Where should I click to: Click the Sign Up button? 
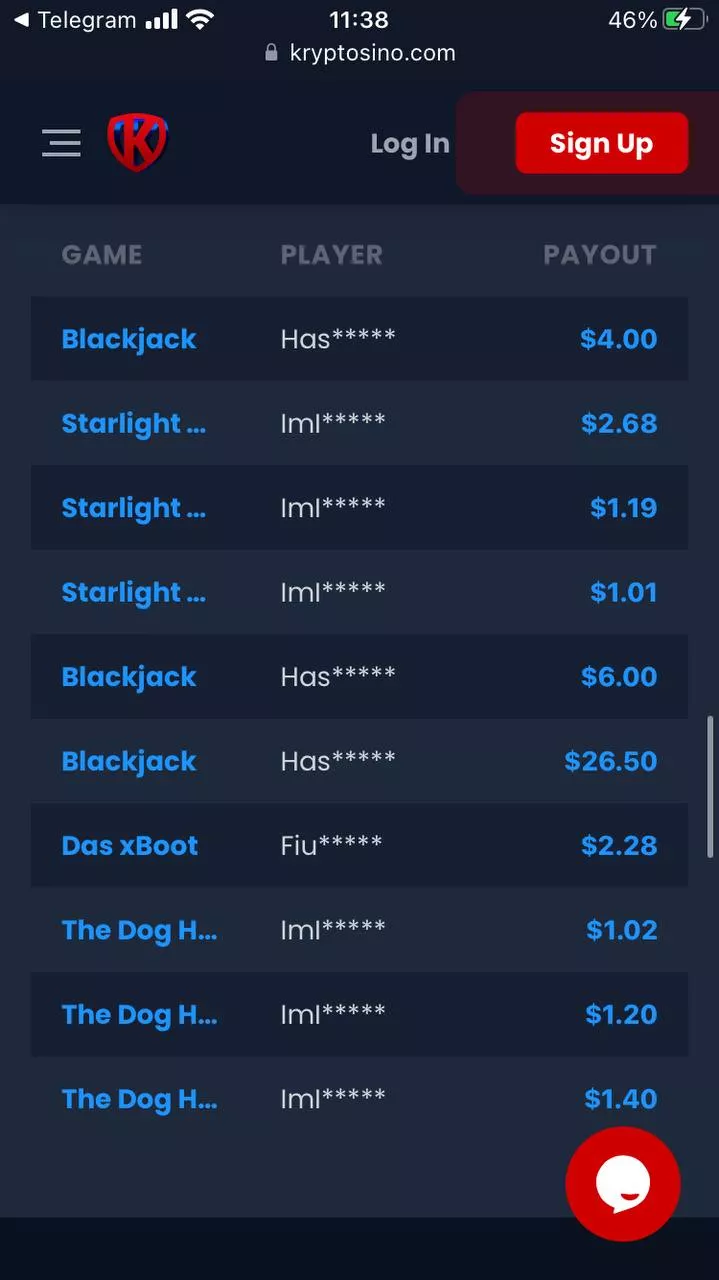pos(601,143)
